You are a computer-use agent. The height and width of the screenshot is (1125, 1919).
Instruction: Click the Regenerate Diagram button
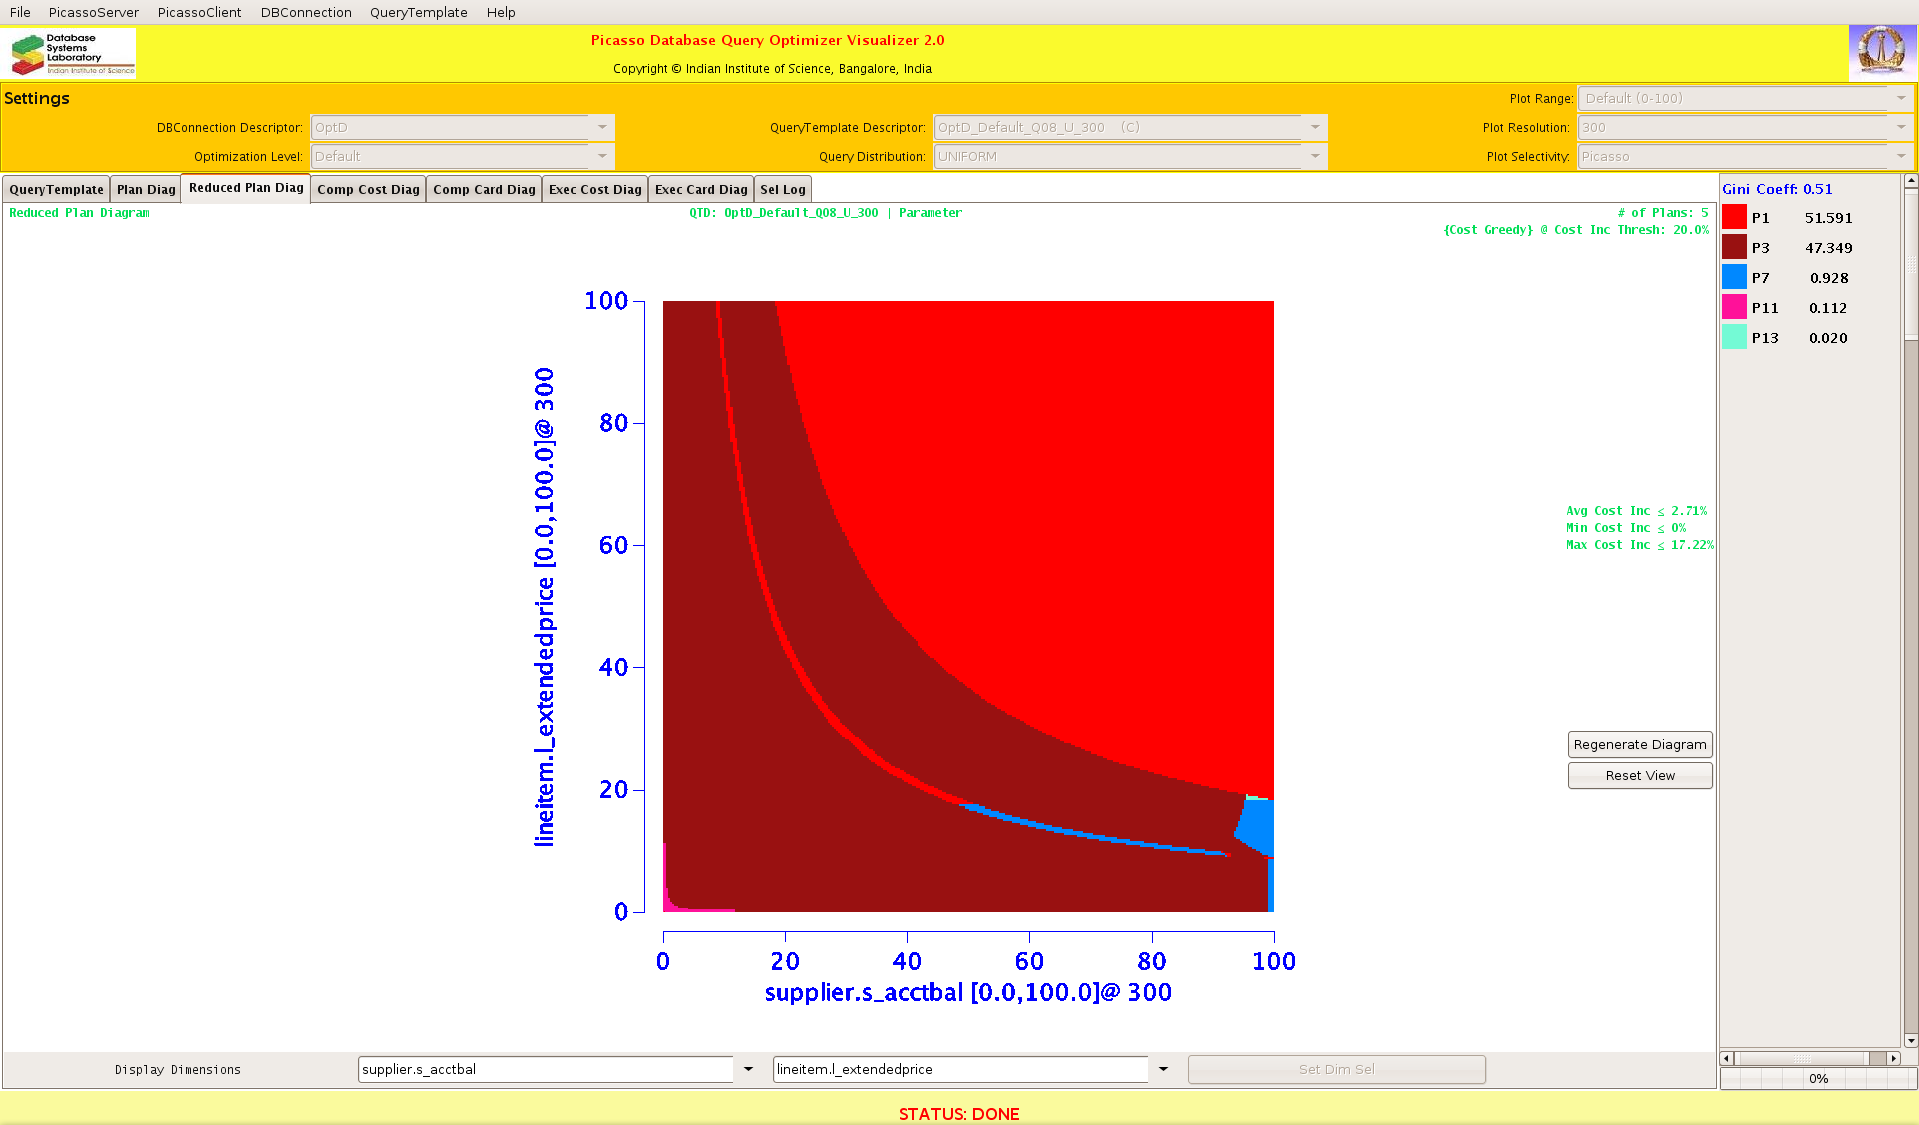(x=1639, y=745)
